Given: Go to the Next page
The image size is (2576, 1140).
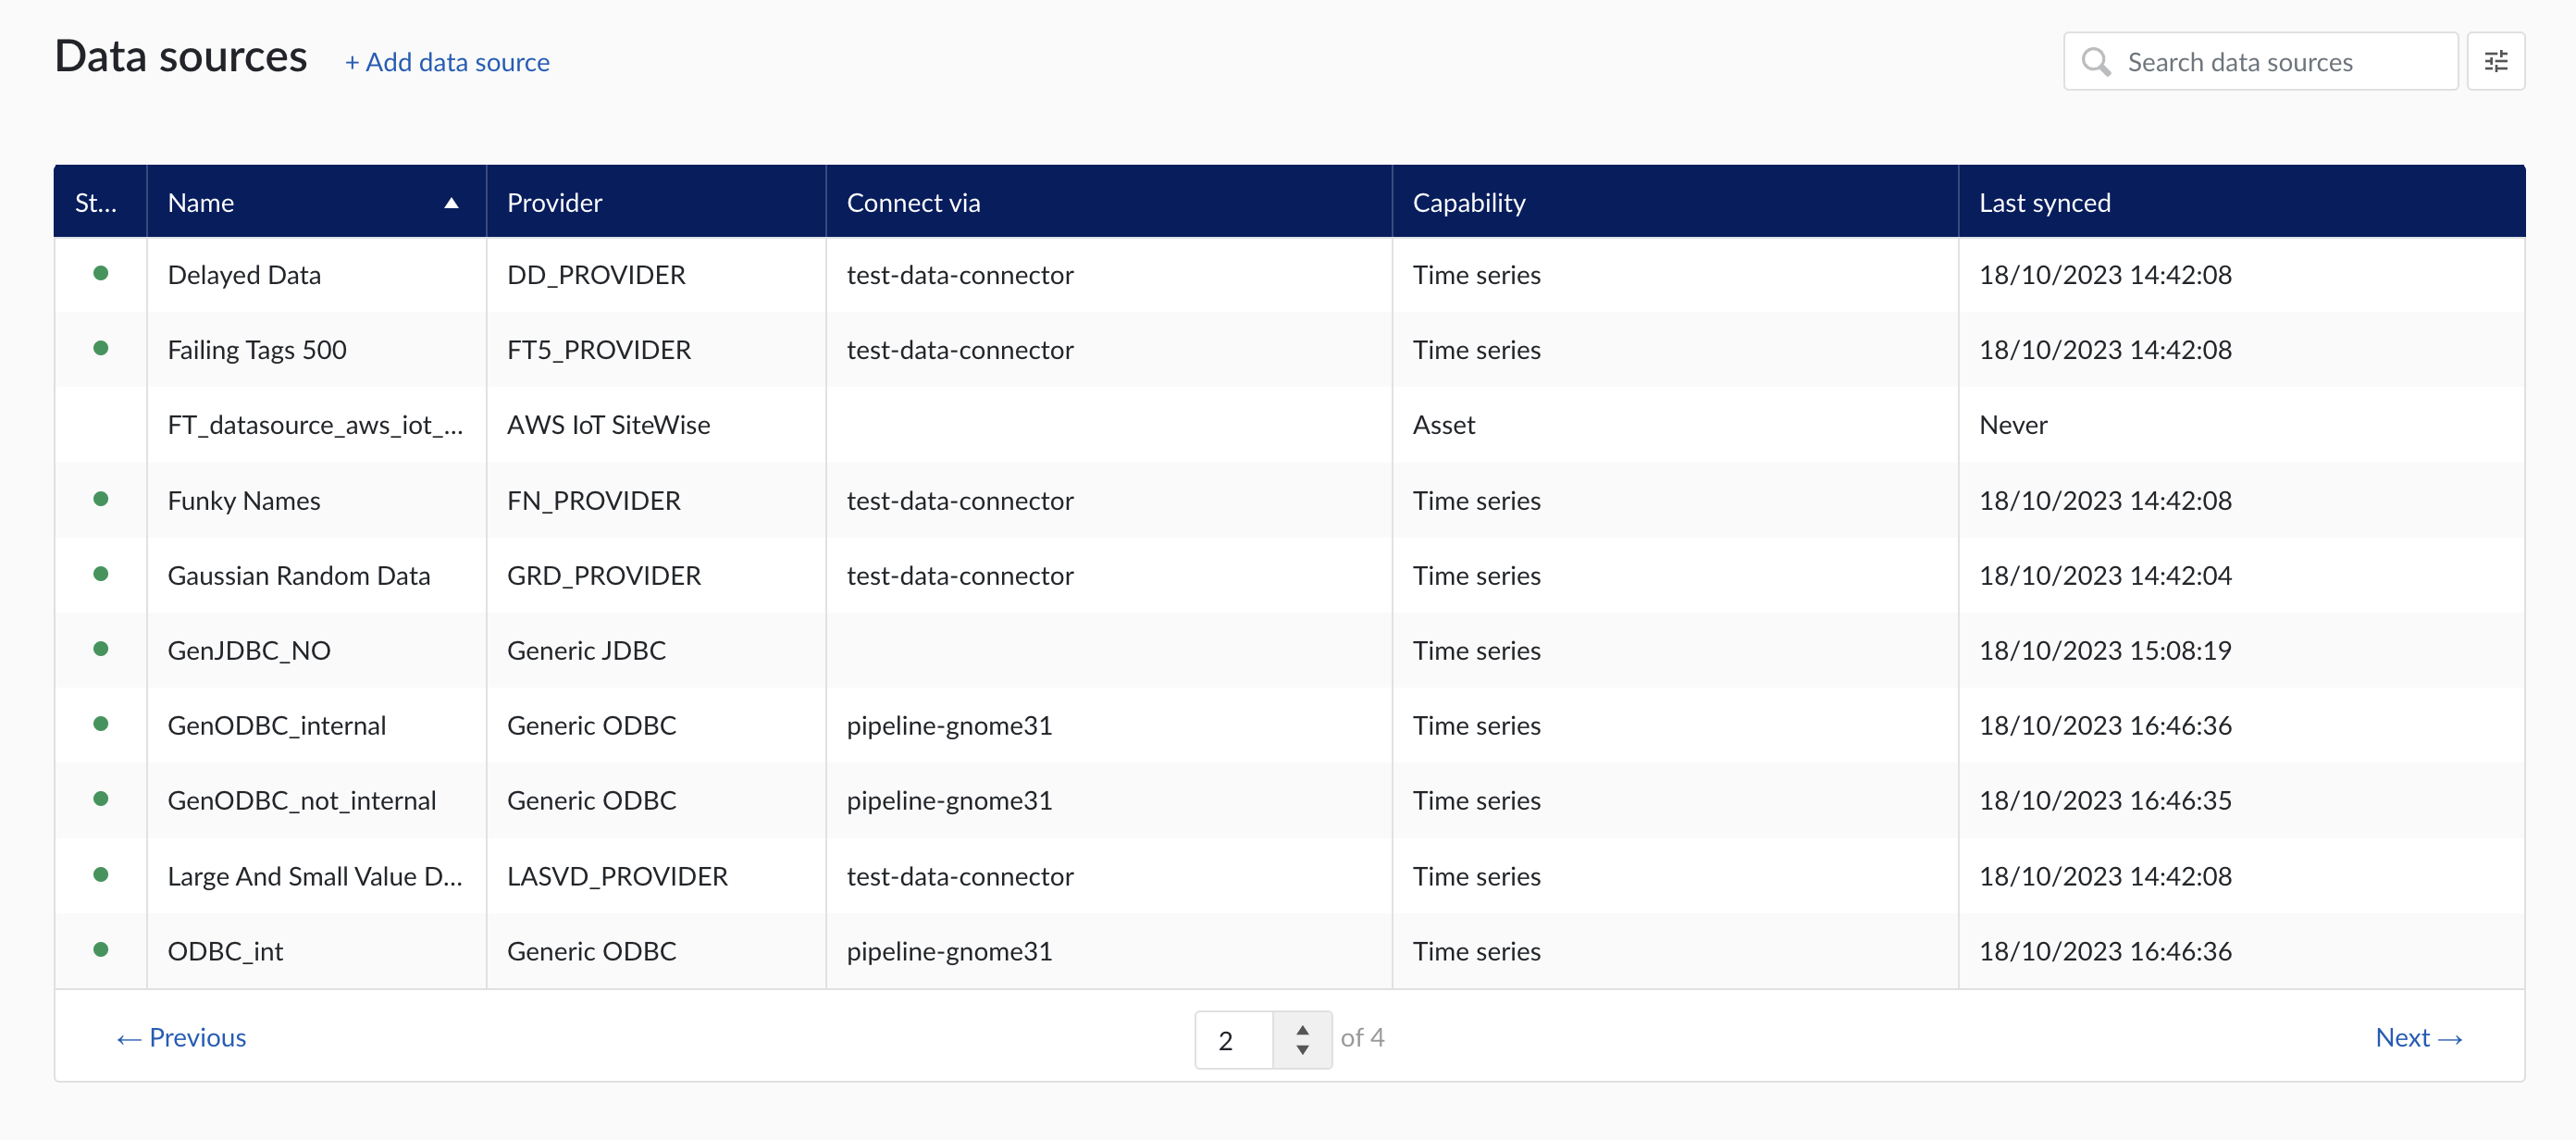Looking at the screenshot, I should click(x=2419, y=1037).
